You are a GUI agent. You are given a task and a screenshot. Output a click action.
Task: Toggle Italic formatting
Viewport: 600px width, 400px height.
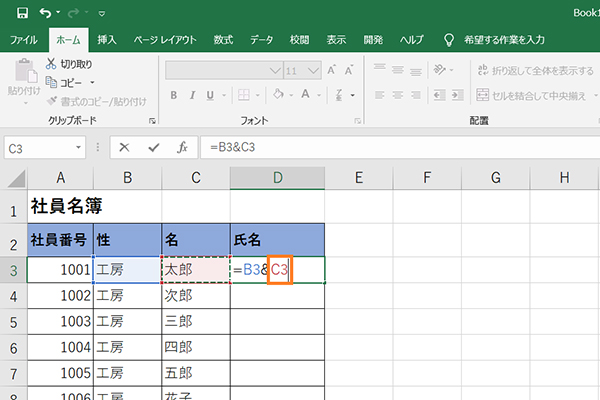[193, 96]
